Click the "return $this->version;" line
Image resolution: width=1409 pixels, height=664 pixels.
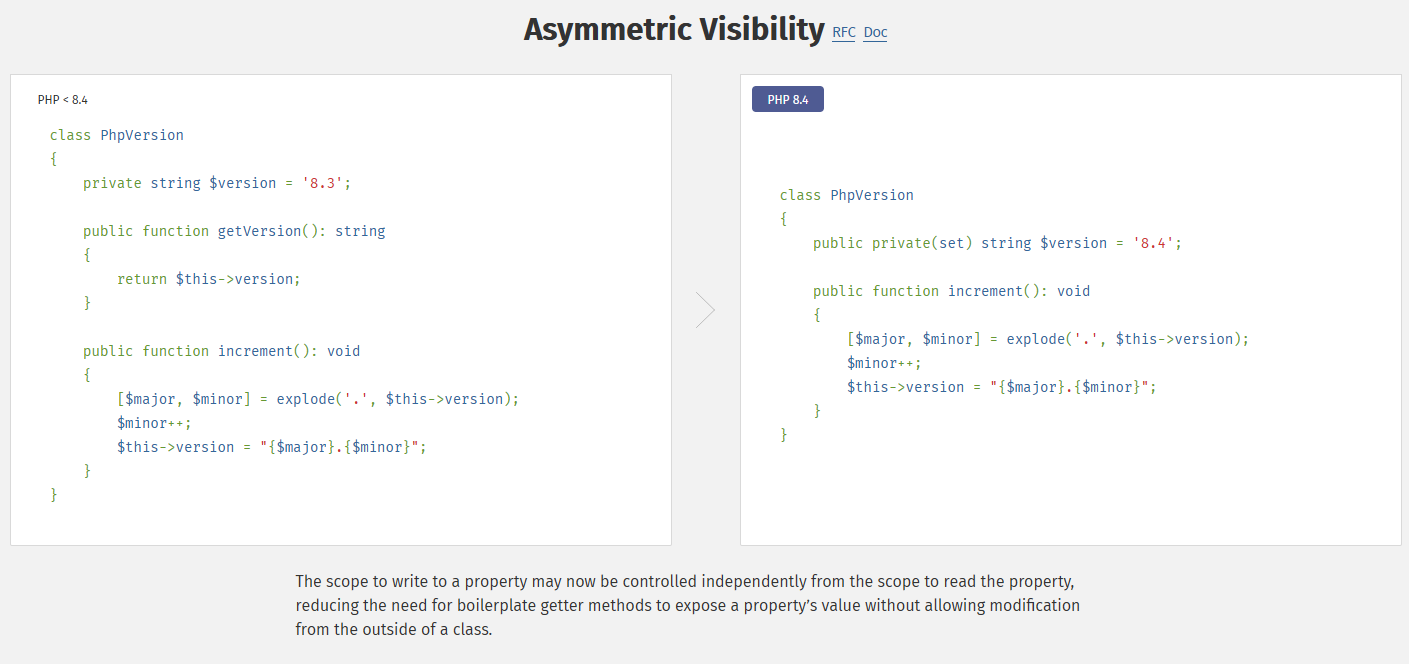coord(208,279)
